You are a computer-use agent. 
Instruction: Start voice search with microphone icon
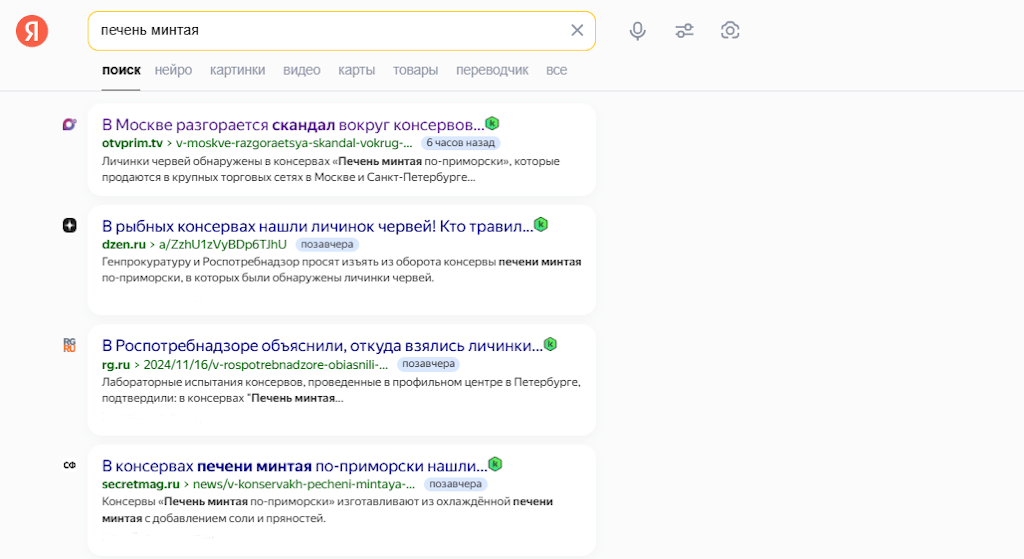click(x=637, y=31)
